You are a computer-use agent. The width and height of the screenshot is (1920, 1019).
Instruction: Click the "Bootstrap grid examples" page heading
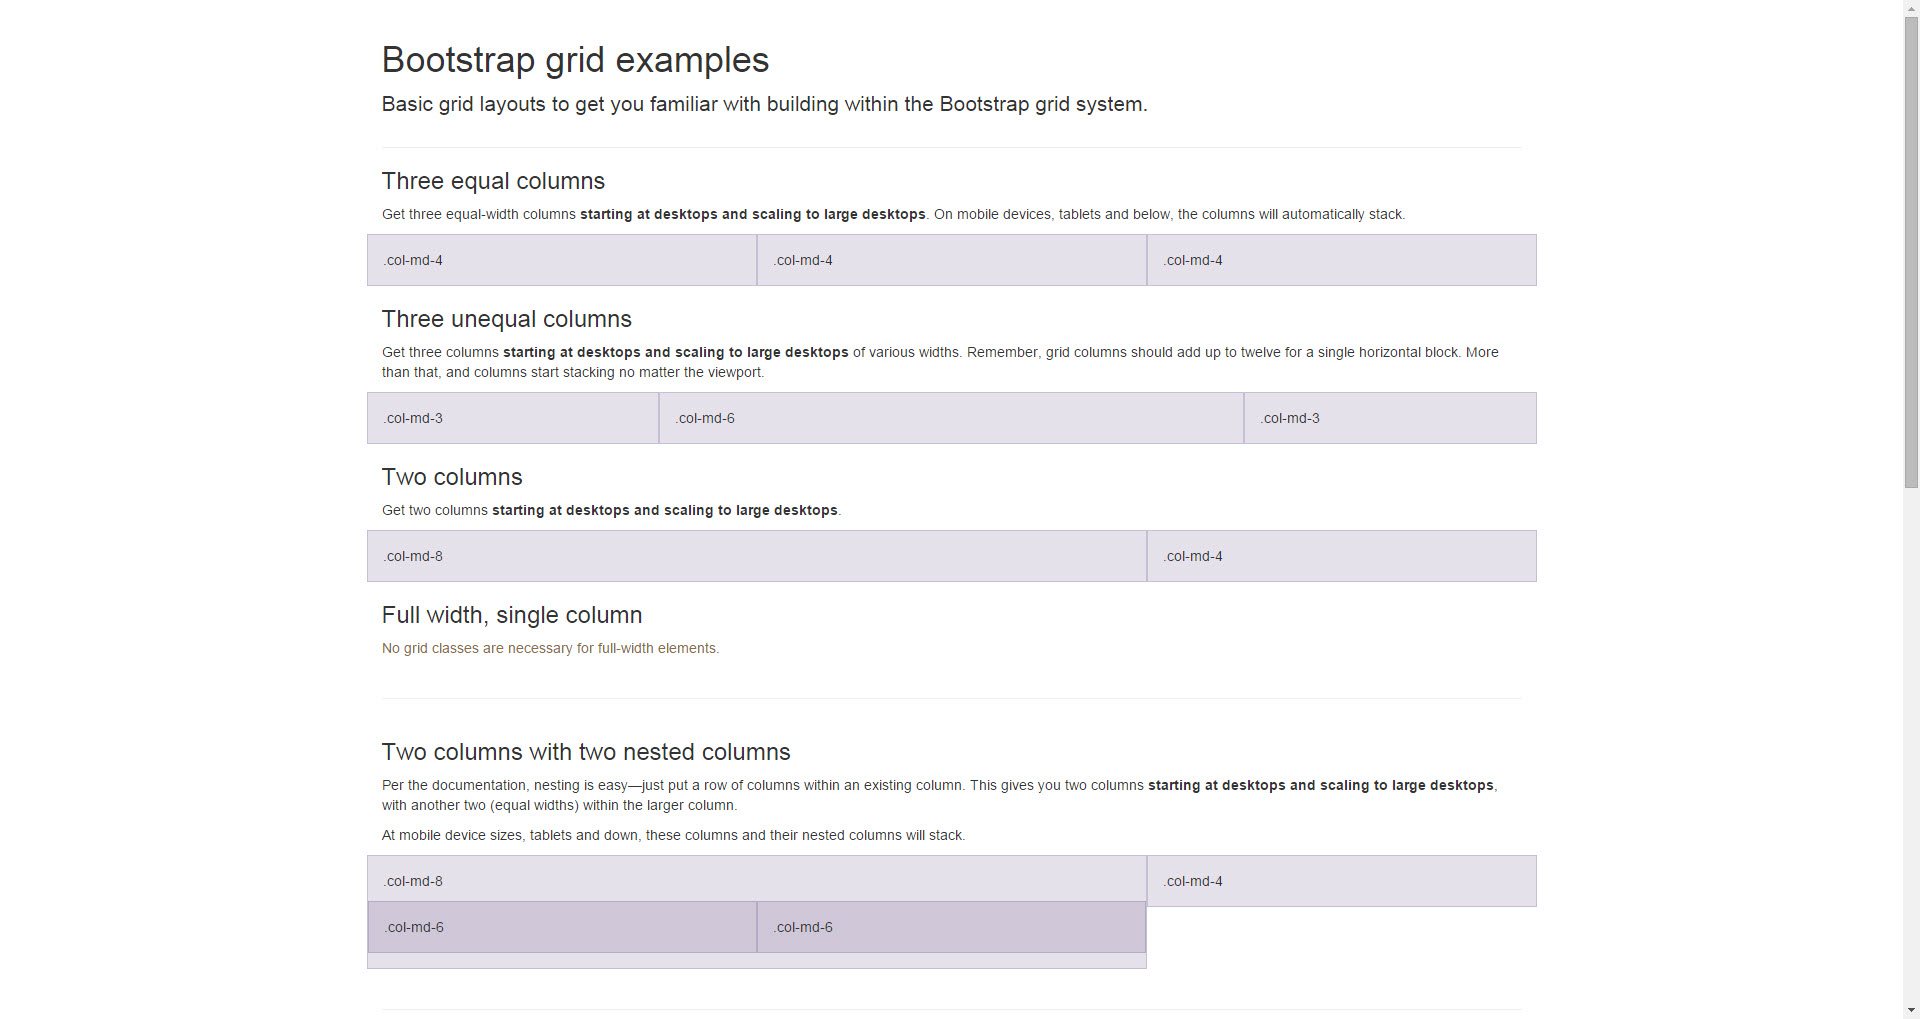575,60
